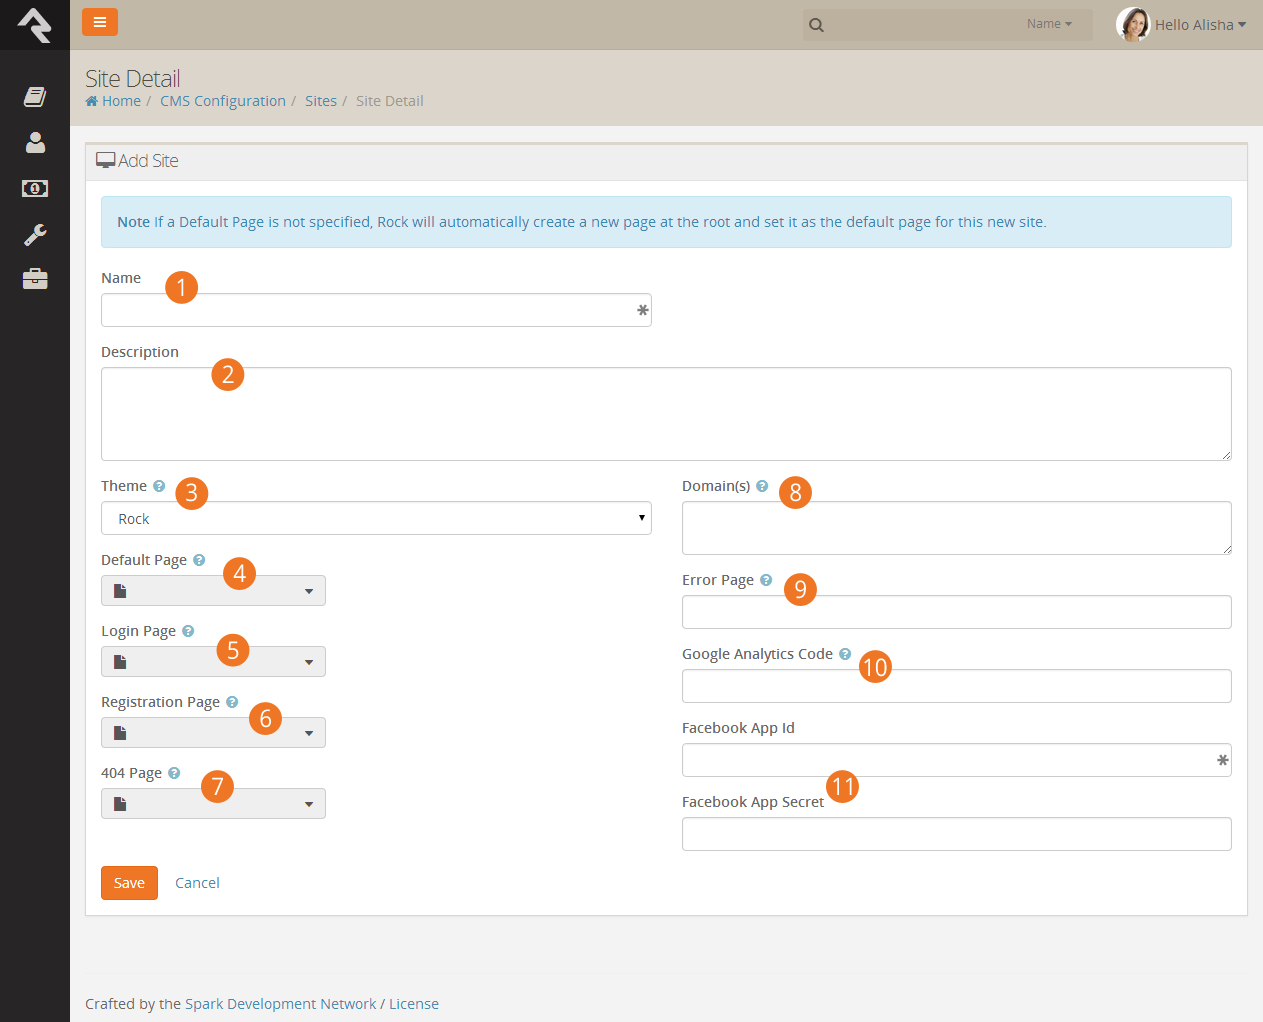Expand the Hello Alisha user menu

pos(1200,25)
